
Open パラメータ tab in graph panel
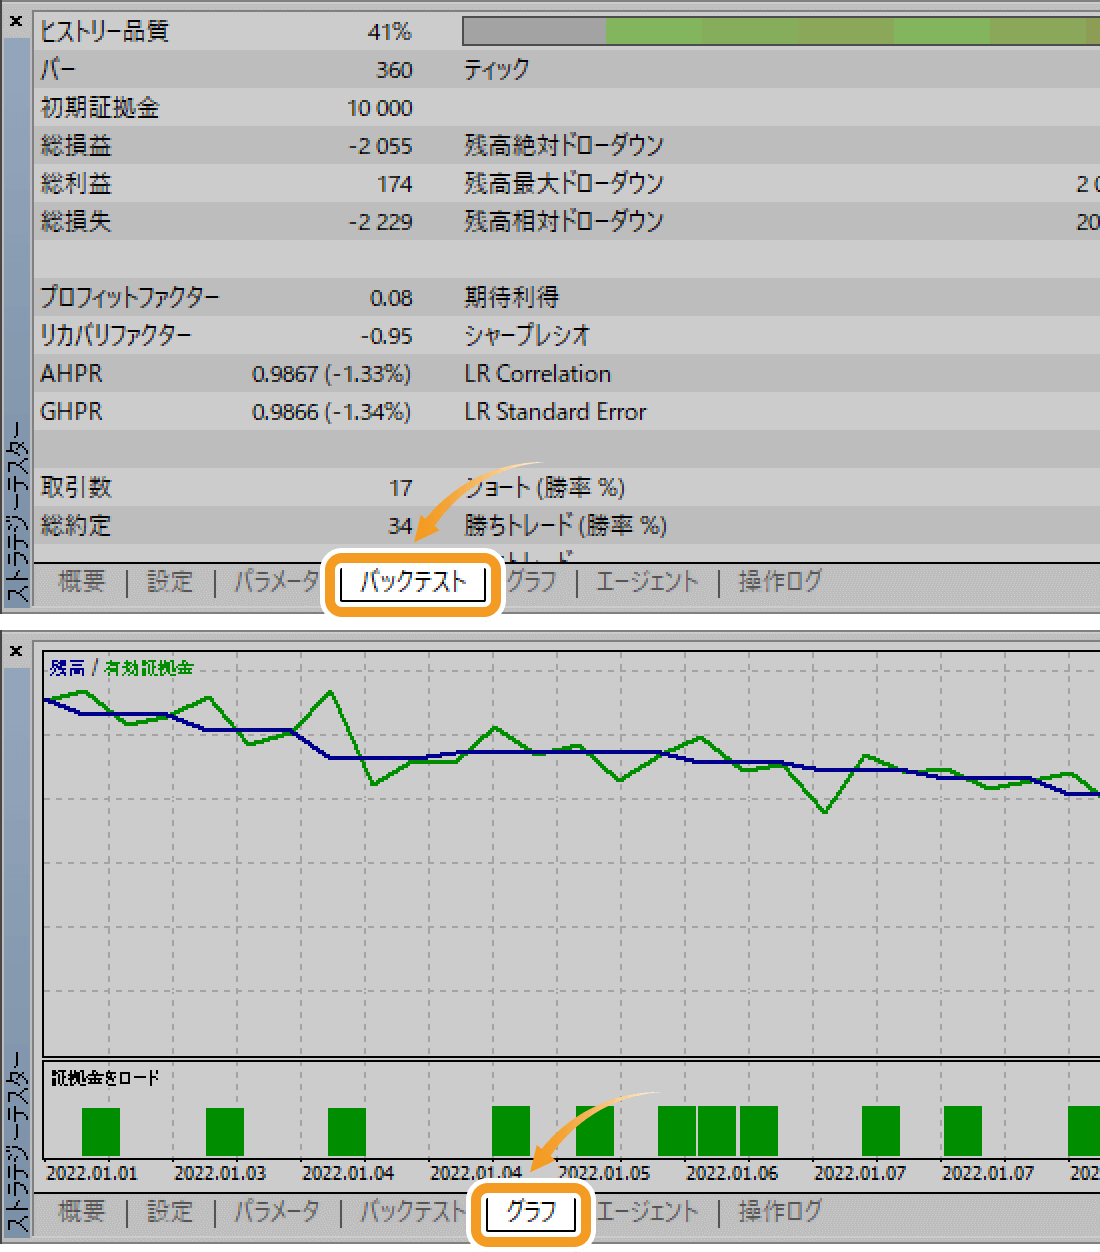[276, 1211]
